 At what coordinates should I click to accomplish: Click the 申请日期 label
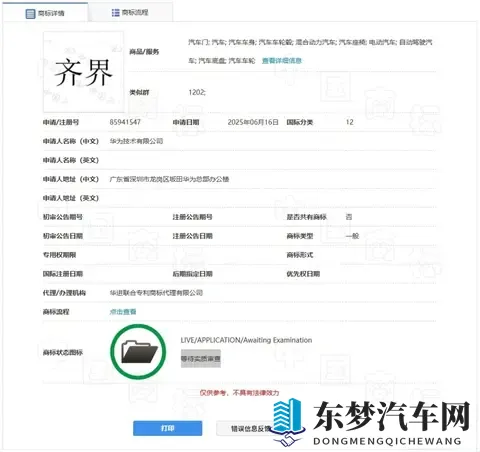[186, 122]
